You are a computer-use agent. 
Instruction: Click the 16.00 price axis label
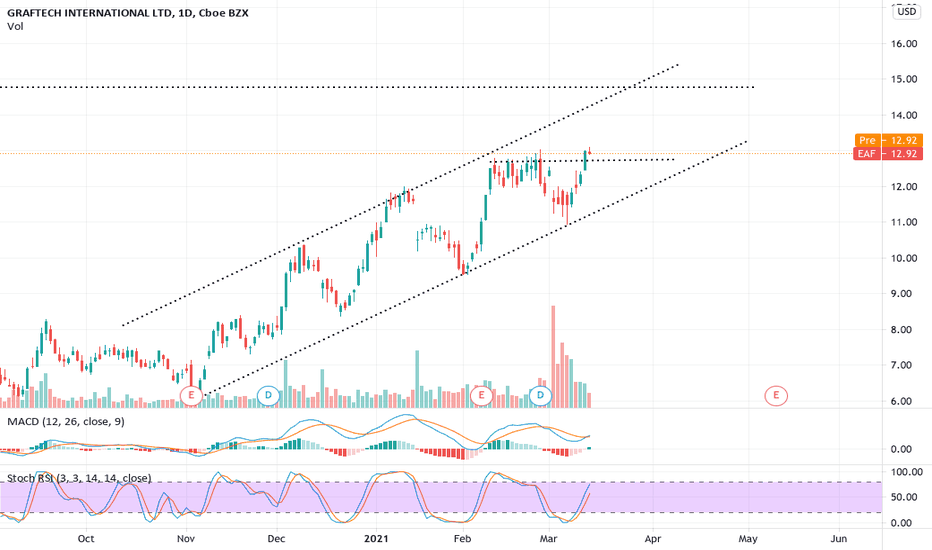pos(903,43)
